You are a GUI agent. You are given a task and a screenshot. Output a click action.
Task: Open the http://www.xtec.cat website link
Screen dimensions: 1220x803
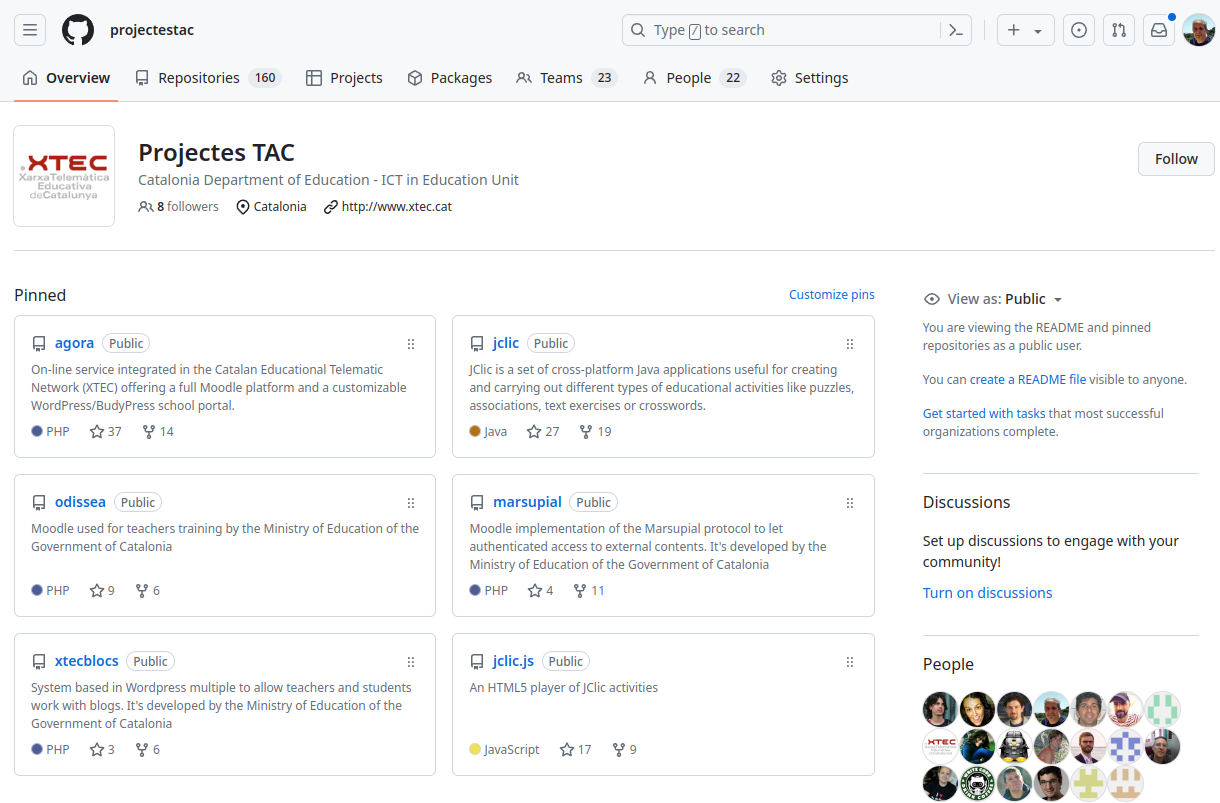pos(397,207)
